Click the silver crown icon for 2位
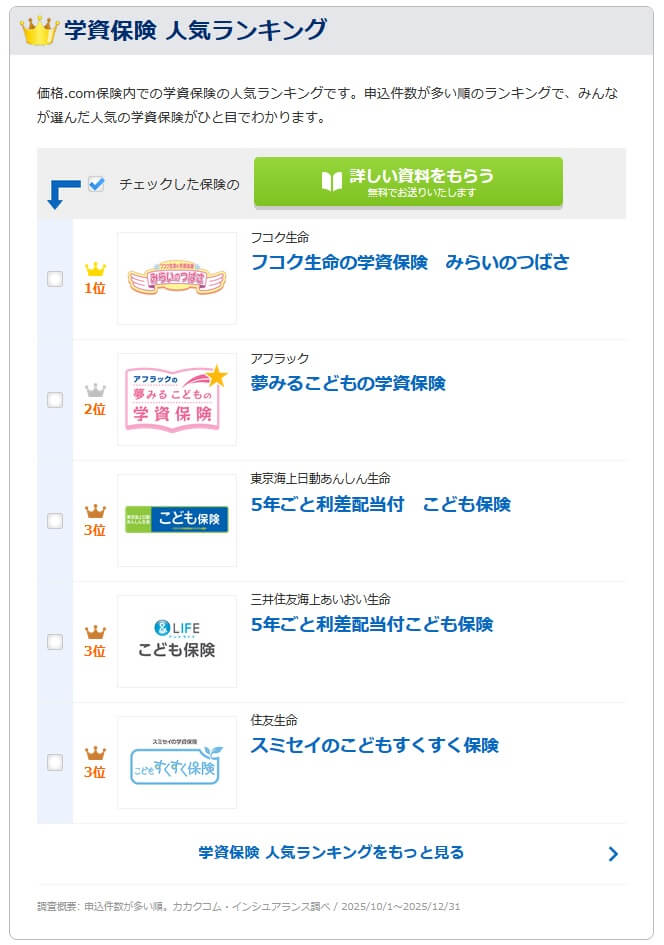The height and width of the screenshot is (945, 664). (95, 390)
